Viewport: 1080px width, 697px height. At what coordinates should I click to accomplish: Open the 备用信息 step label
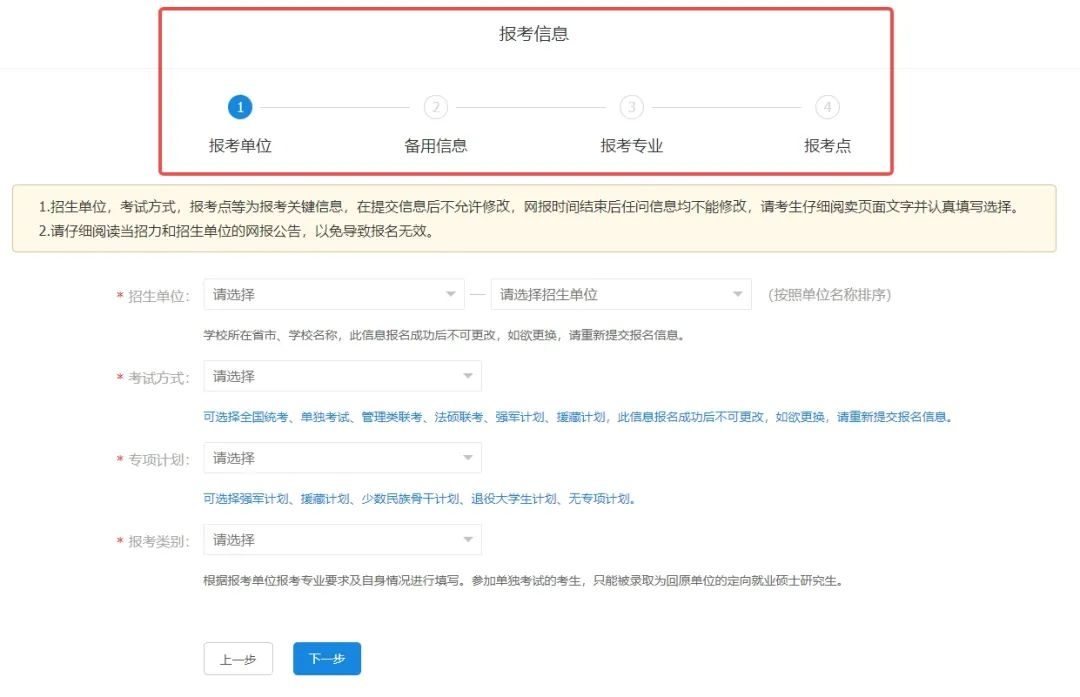point(435,145)
